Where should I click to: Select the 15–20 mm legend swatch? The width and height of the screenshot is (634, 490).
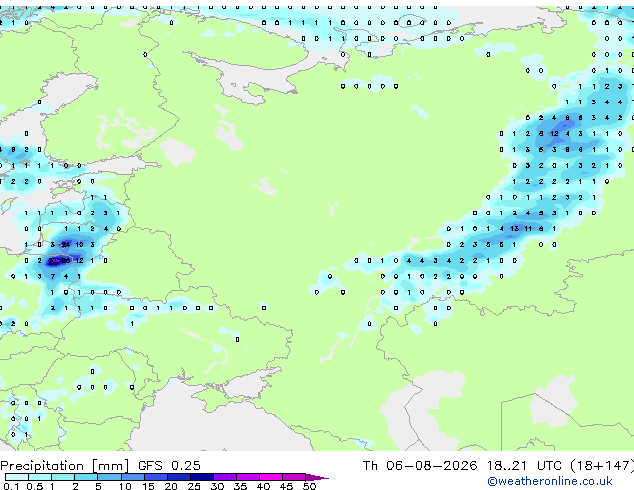155,477
